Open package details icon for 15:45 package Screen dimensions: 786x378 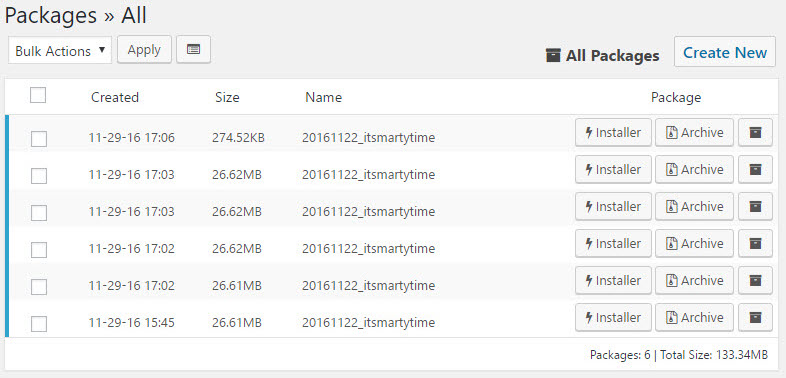(755, 317)
